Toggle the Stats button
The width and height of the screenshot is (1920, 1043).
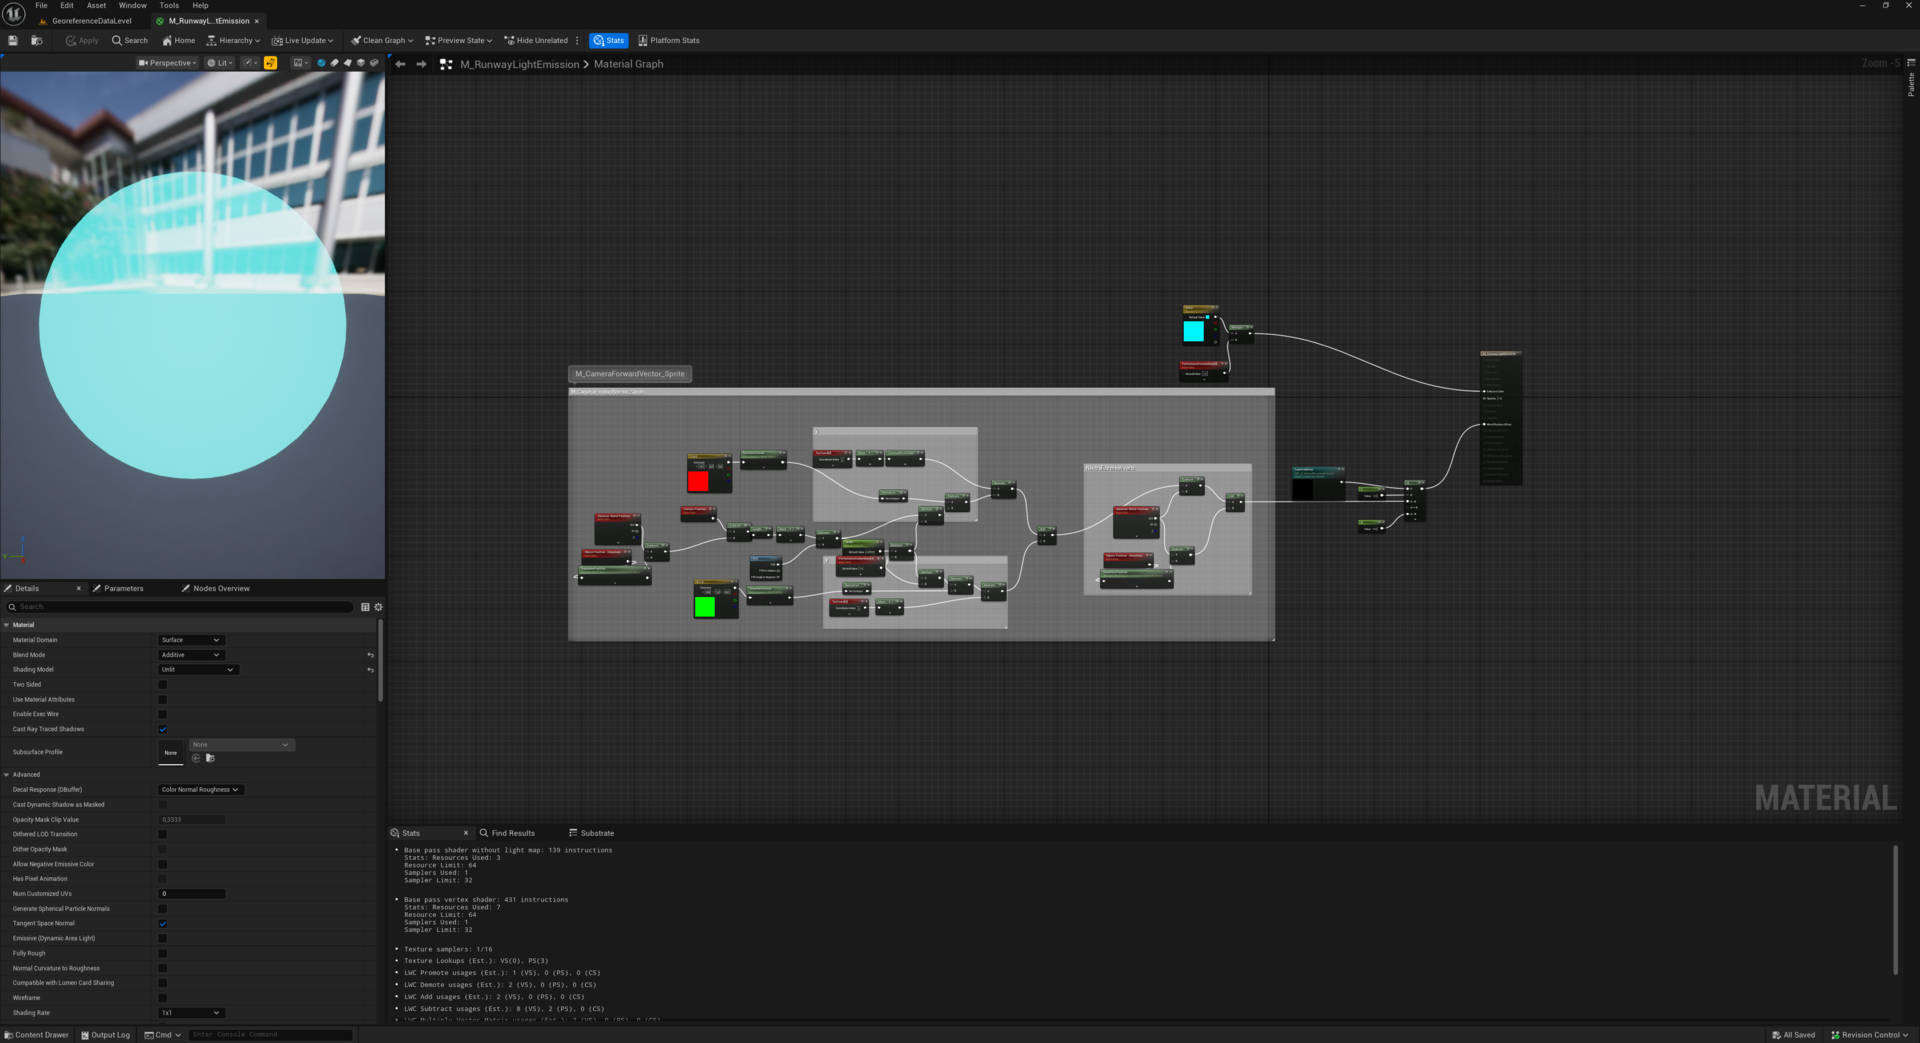608,41
